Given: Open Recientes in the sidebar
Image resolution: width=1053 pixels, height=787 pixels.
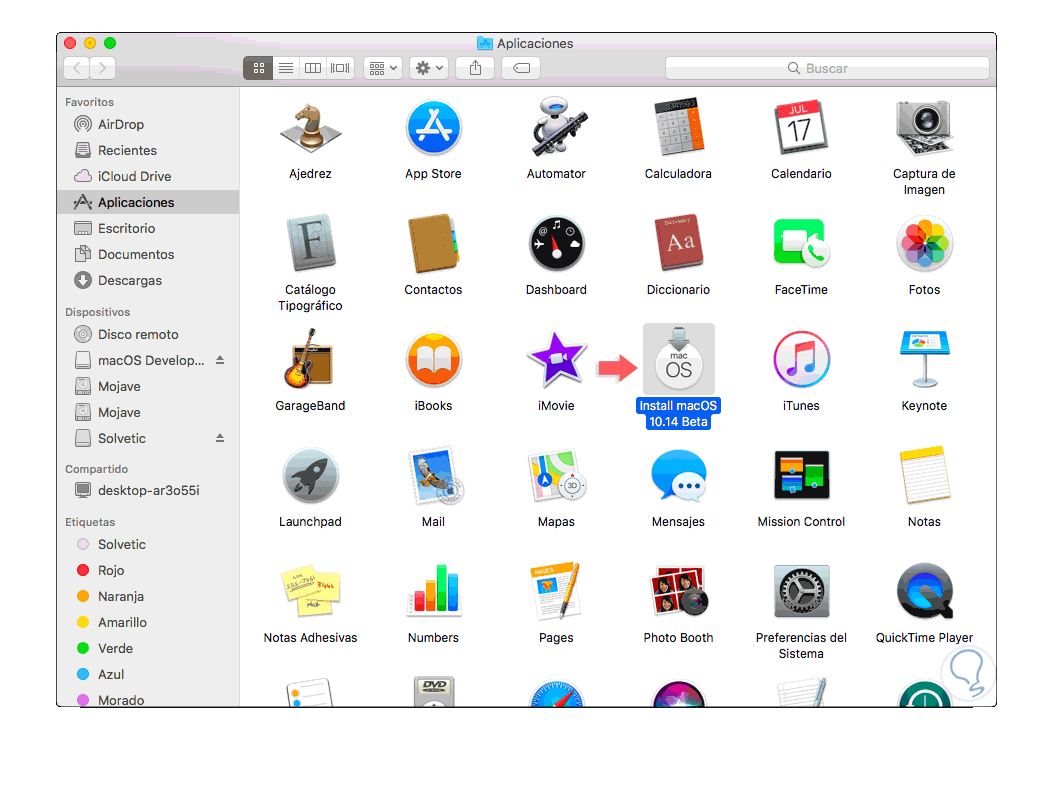Looking at the screenshot, I should [x=148, y=150].
